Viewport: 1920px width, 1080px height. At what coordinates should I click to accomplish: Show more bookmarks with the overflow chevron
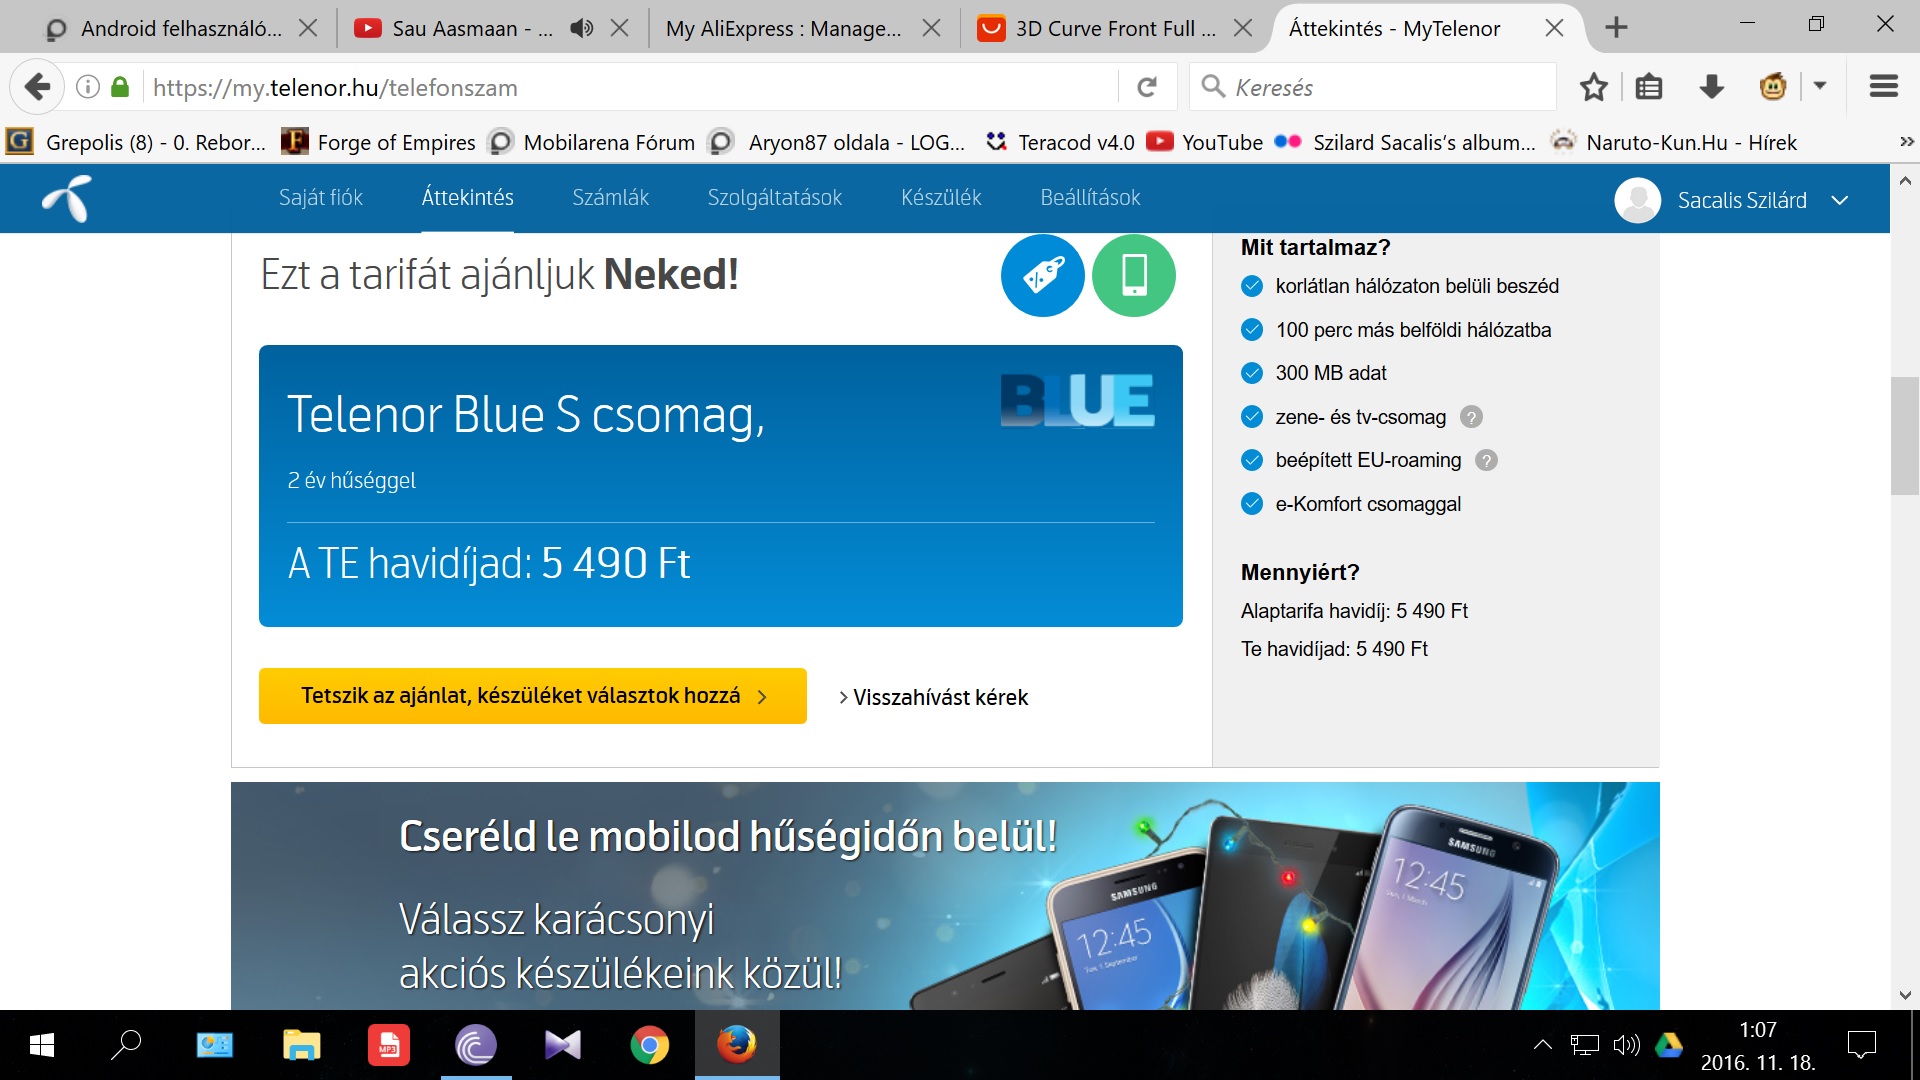click(1906, 142)
